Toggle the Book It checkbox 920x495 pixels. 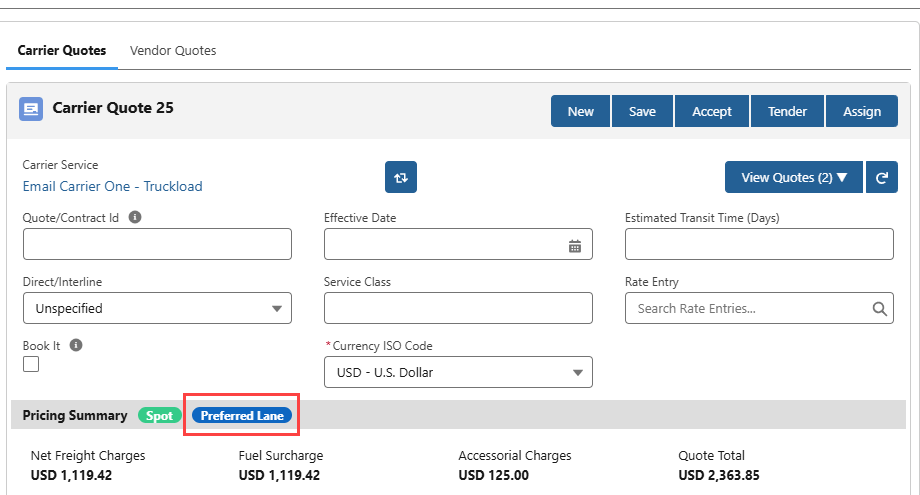[x=31, y=364]
